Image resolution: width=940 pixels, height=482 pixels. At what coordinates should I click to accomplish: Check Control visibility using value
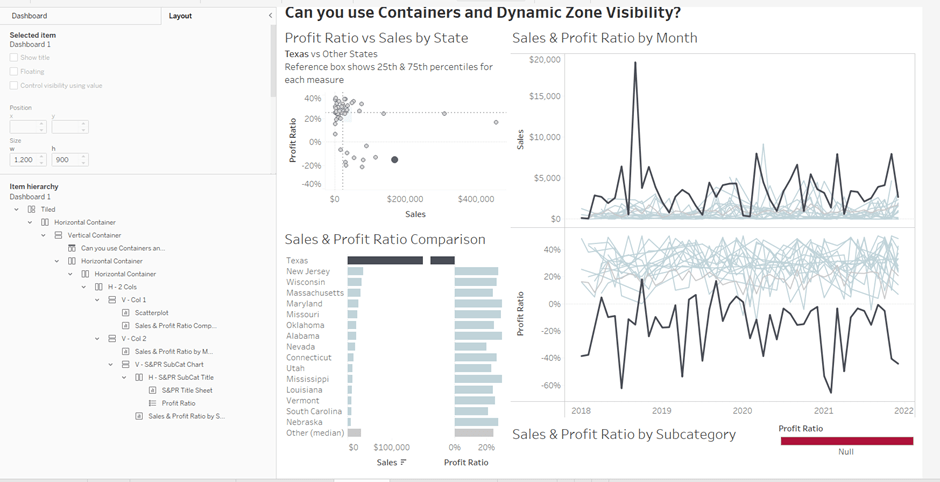[x=13, y=86]
